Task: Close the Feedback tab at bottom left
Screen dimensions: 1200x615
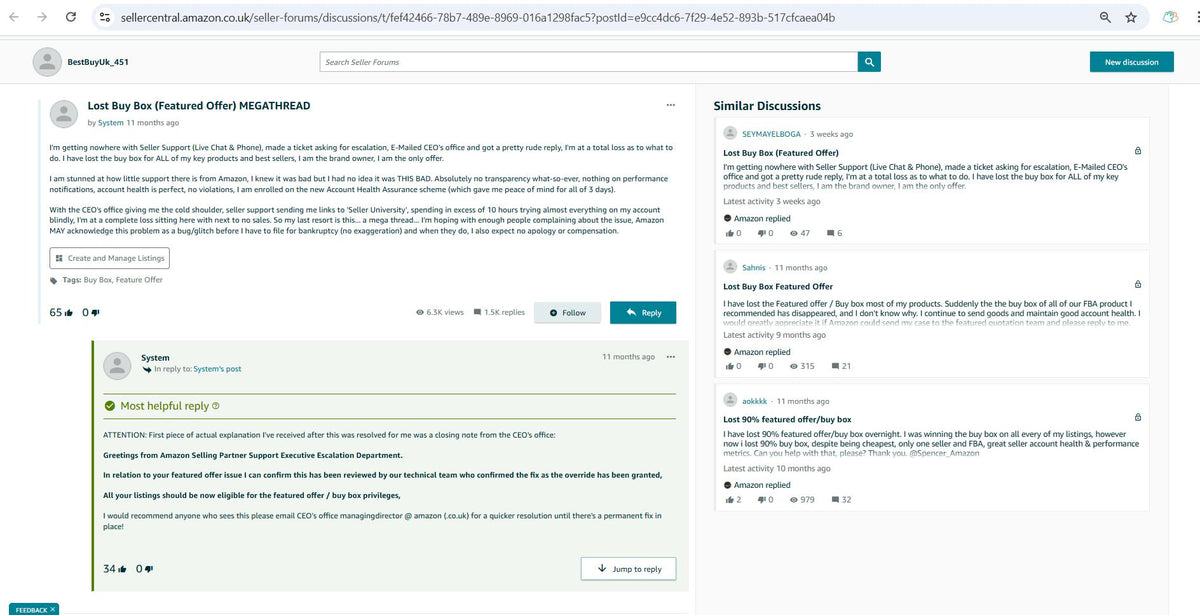Action: coord(52,609)
